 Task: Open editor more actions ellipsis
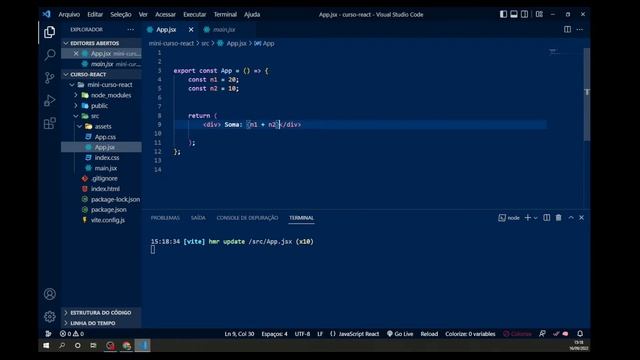pos(580,29)
